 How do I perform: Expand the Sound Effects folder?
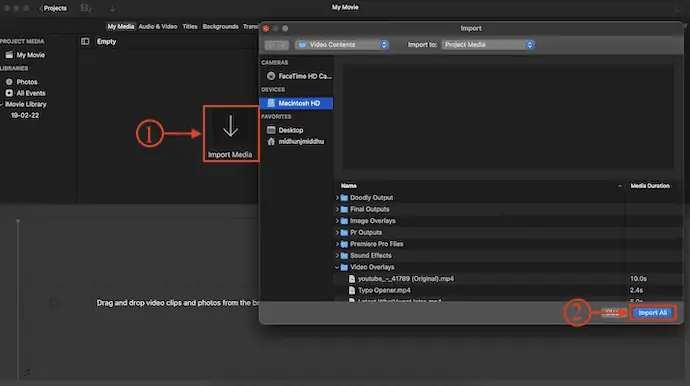pyautogui.click(x=337, y=256)
